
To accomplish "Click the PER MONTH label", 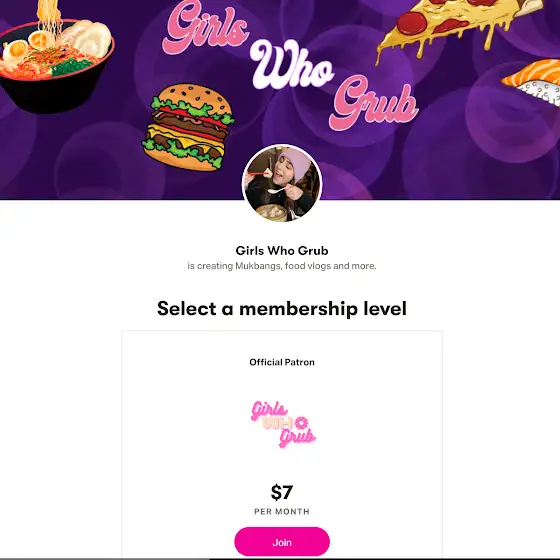I will point(282,511).
